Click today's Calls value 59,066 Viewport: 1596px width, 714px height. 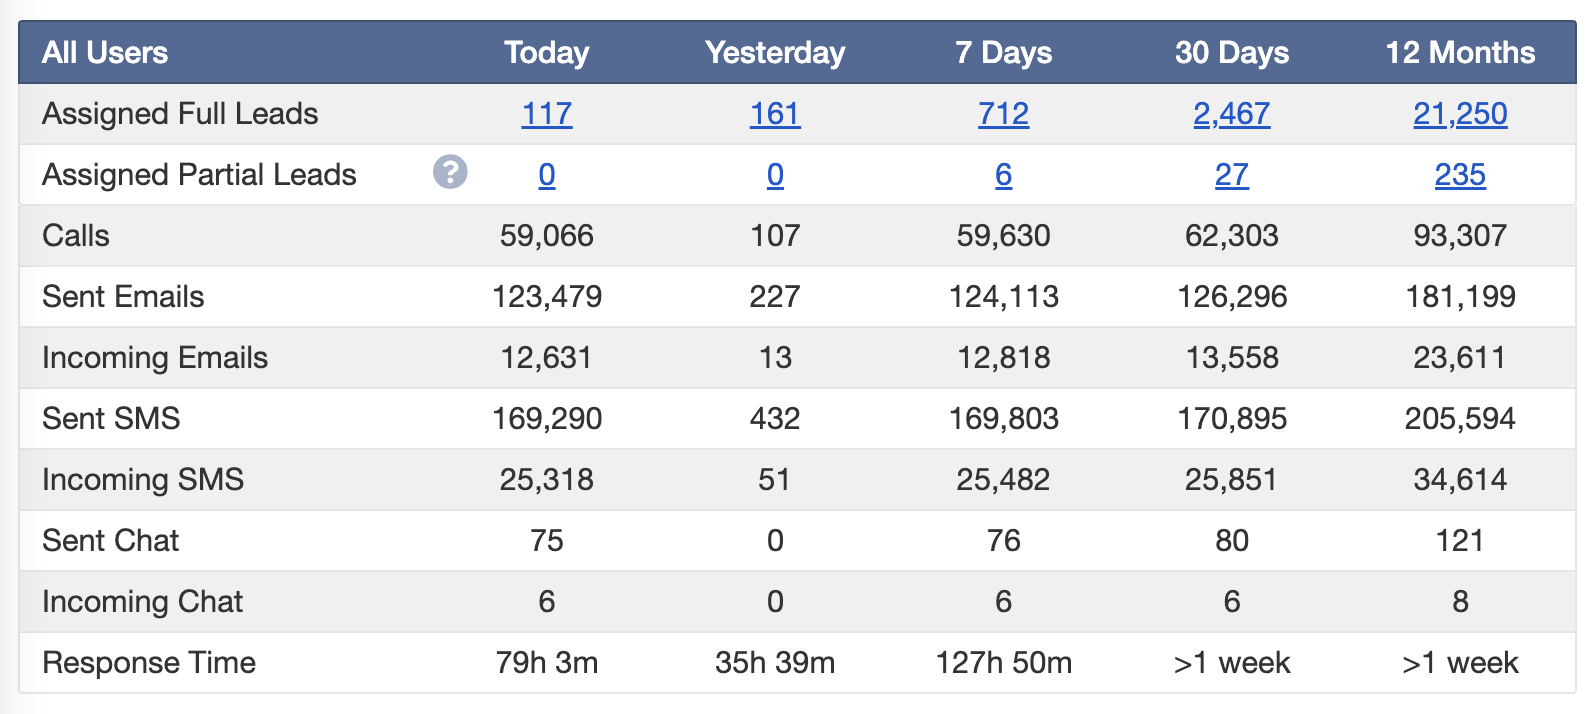pyautogui.click(x=547, y=236)
